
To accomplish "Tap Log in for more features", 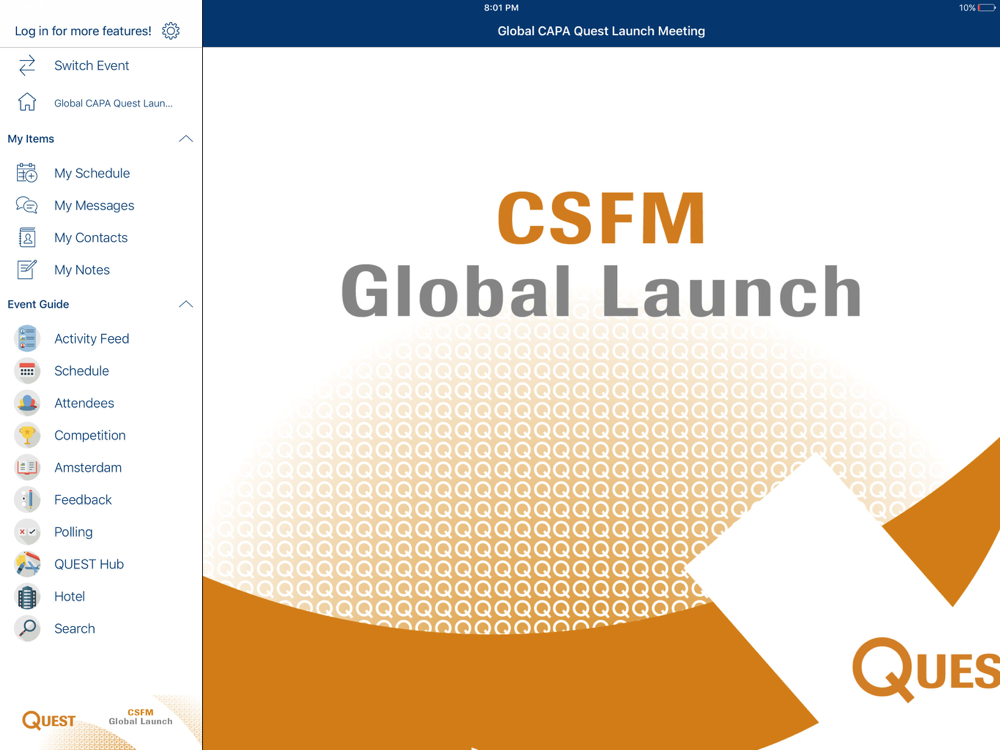I will point(83,31).
